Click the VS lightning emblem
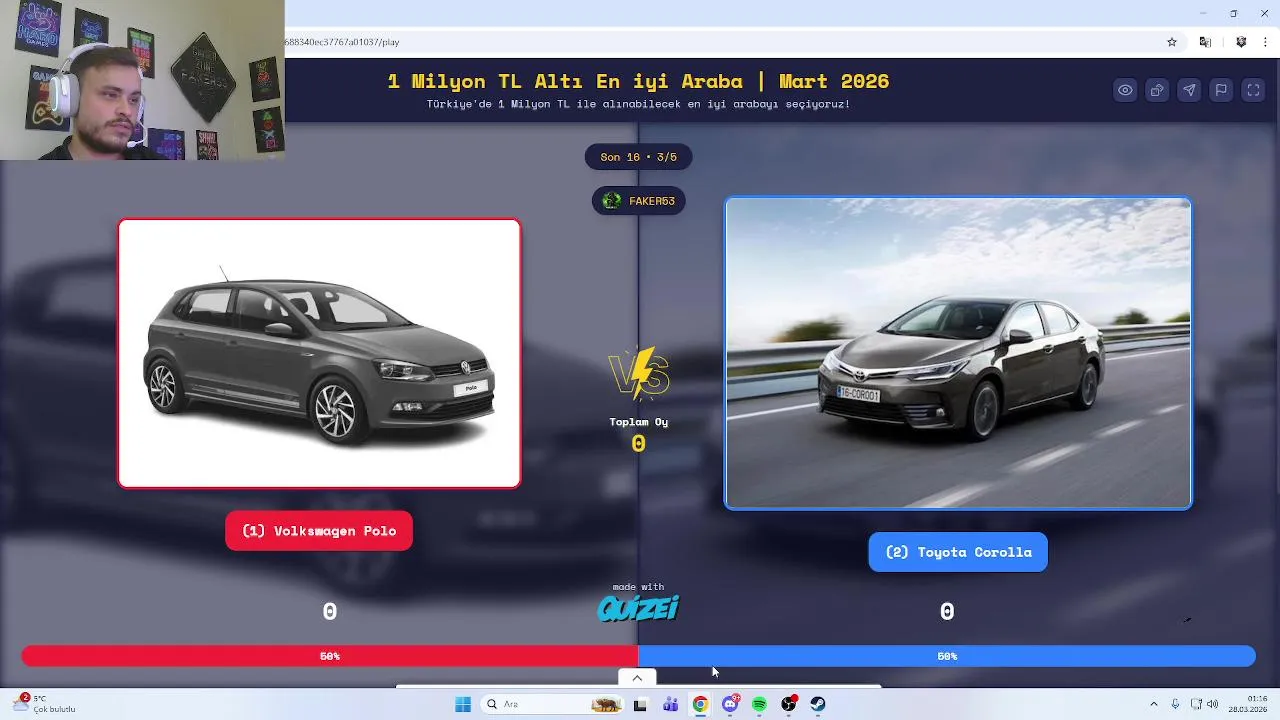 pos(638,374)
